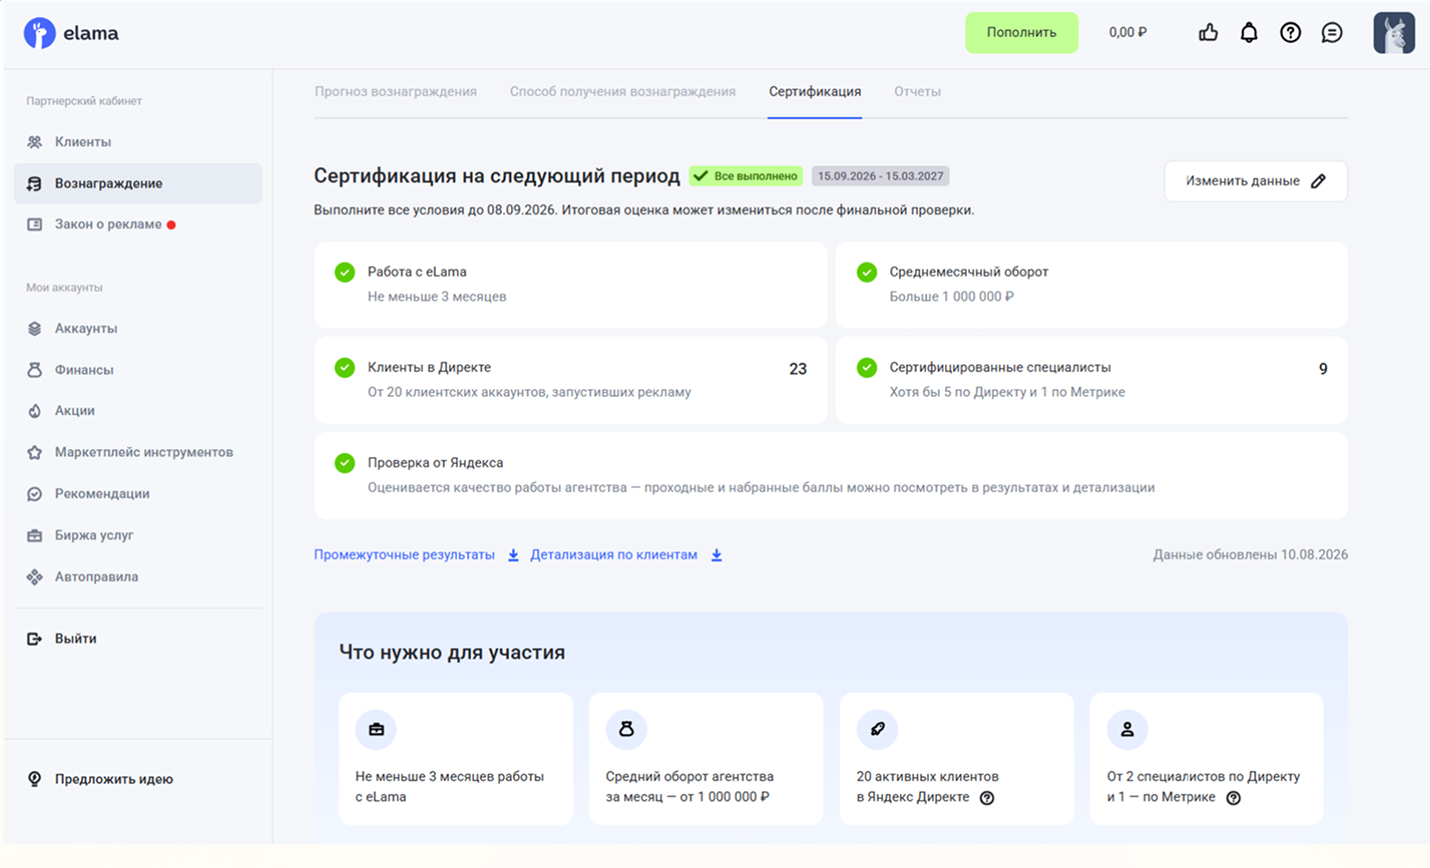Click Данные обновлены 10.08.2026 text

tap(1250, 555)
